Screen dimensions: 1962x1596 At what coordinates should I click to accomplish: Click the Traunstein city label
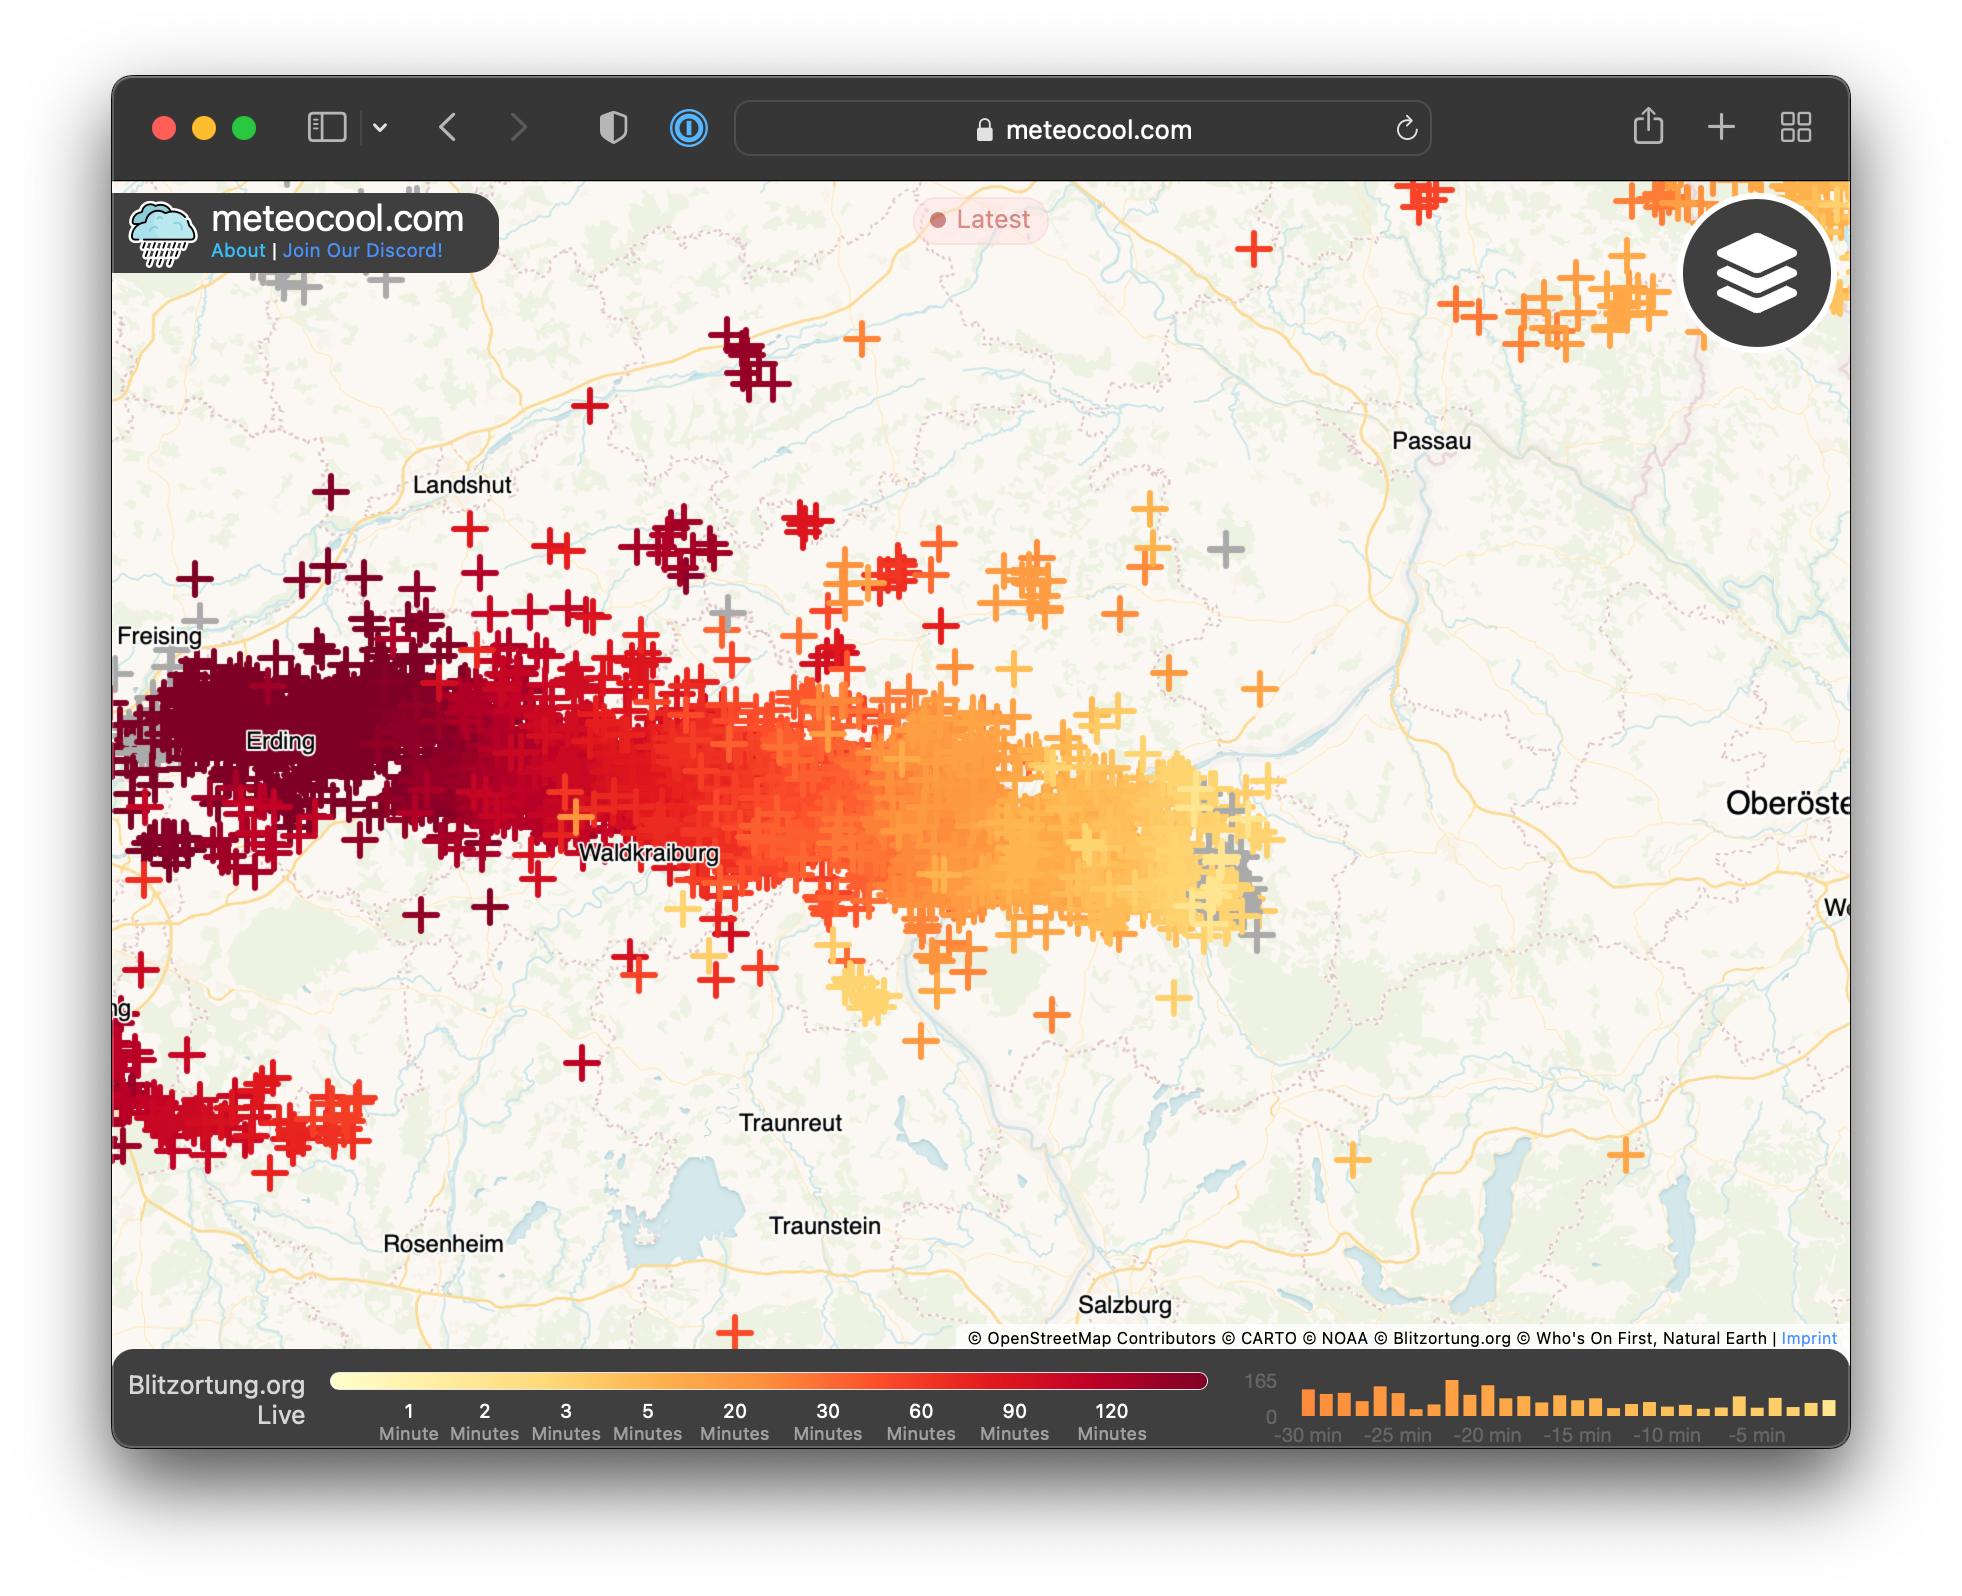825,1226
